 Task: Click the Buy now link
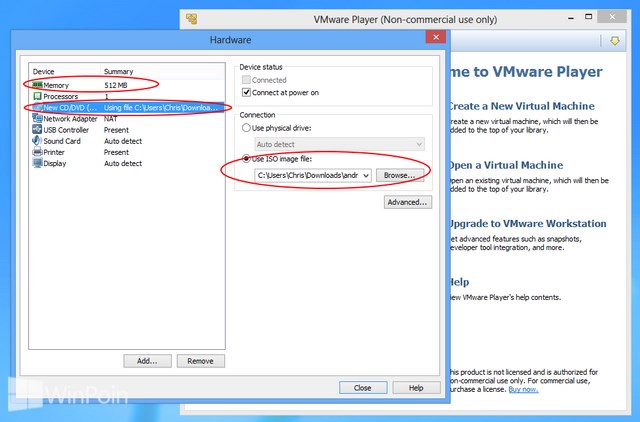(x=523, y=389)
